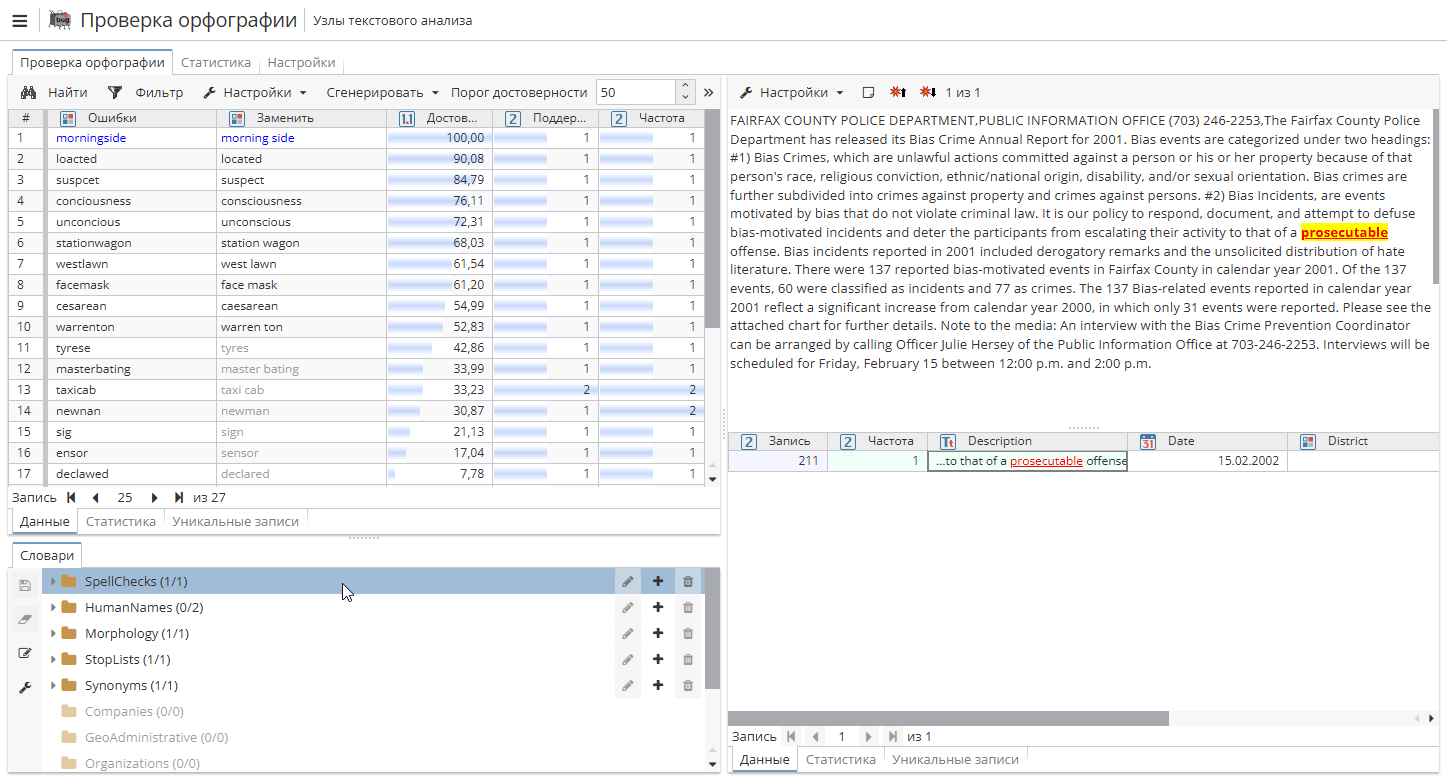Expand the Synonyms folder
The width and height of the screenshot is (1447, 780).
pyautogui.click(x=53, y=685)
